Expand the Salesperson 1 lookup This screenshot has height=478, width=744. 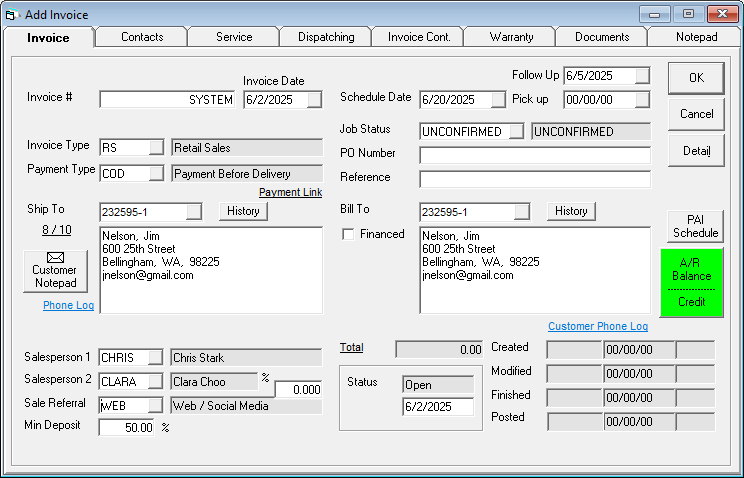coord(155,357)
